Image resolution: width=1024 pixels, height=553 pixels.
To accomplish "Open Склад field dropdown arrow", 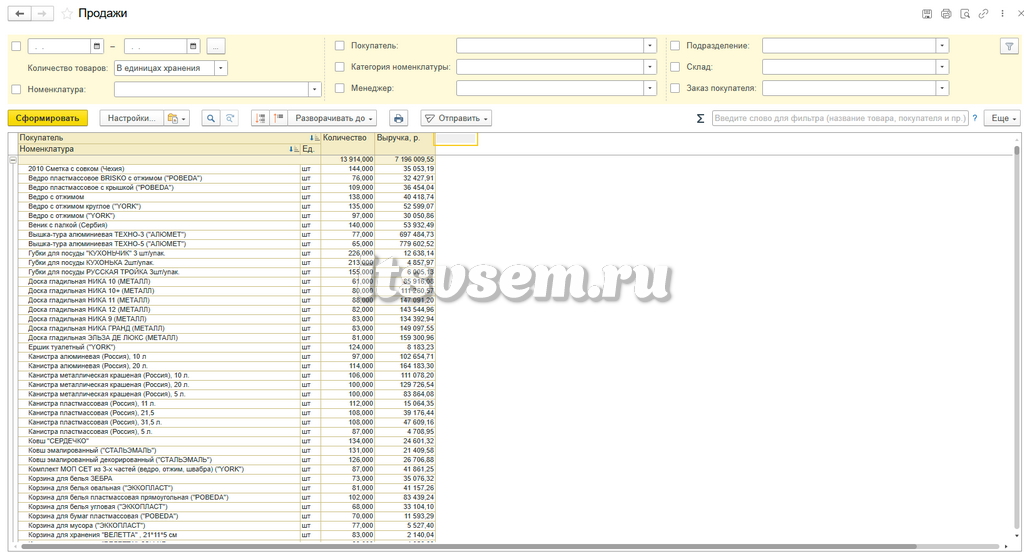I will point(942,67).
